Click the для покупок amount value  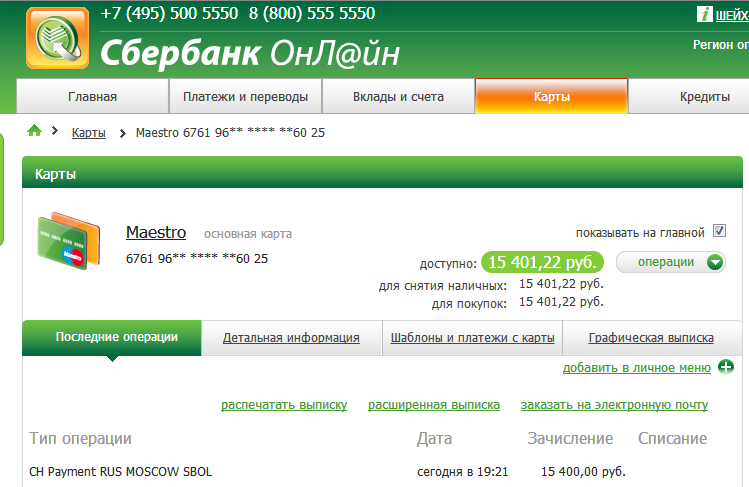point(561,302)
